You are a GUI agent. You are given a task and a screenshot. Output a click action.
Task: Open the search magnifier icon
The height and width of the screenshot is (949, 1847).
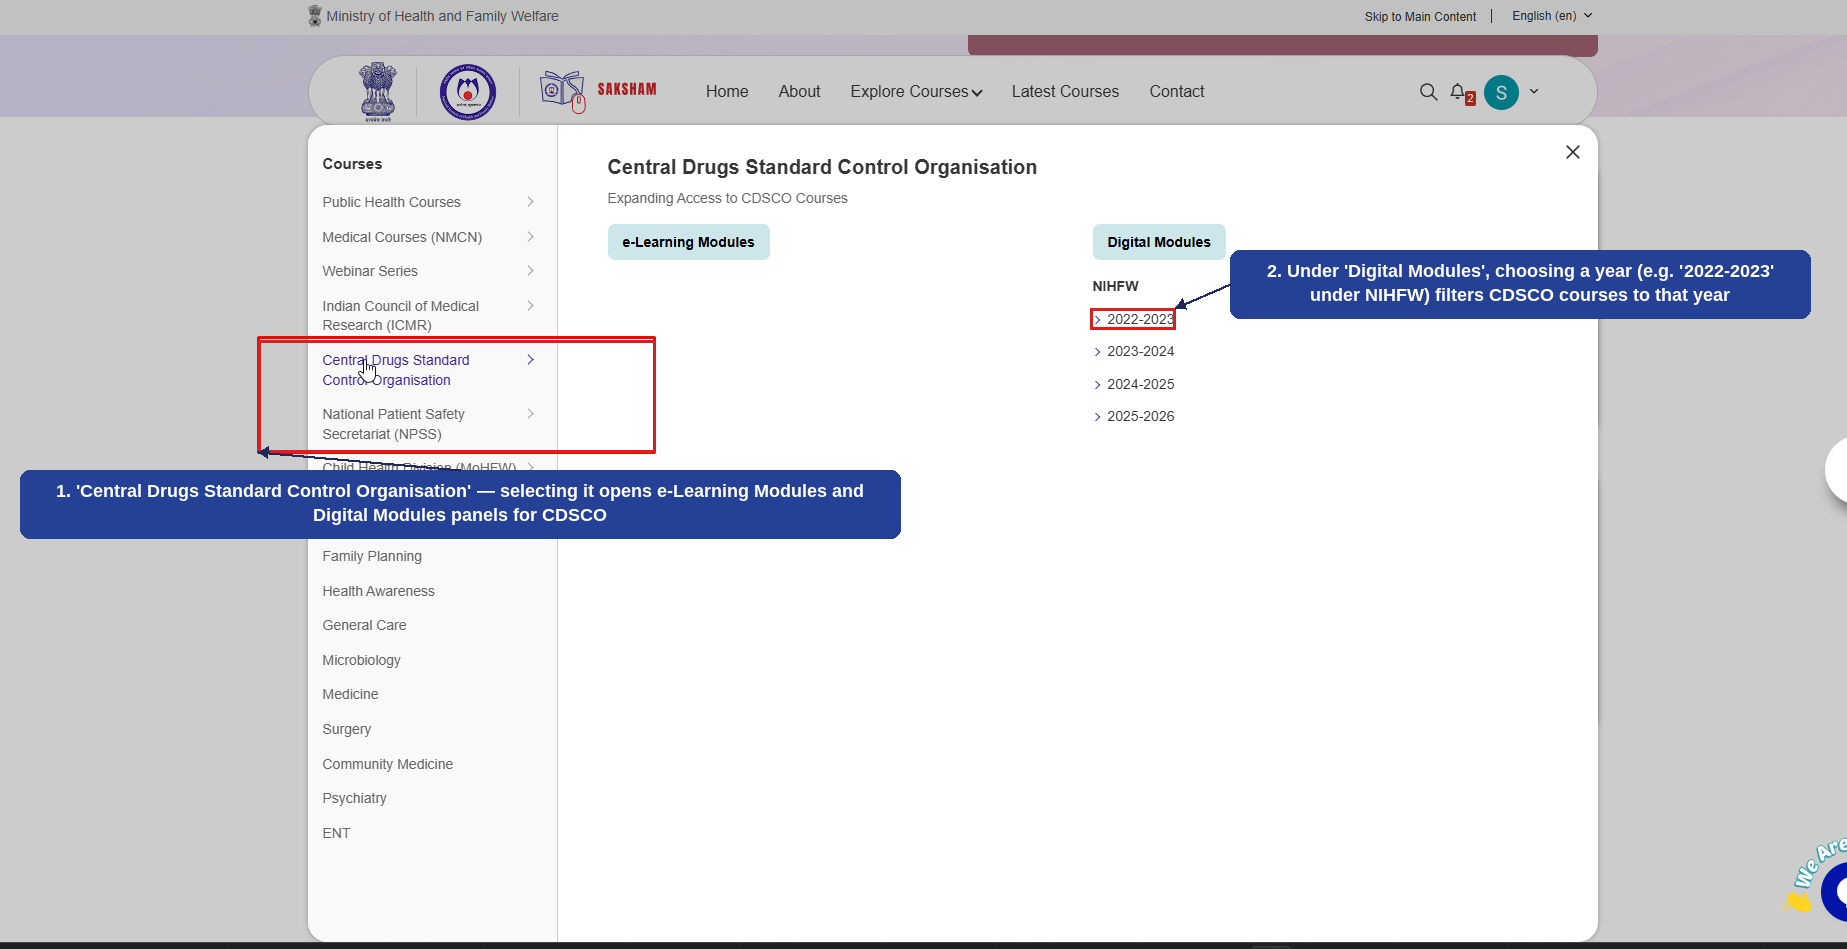1428,92
